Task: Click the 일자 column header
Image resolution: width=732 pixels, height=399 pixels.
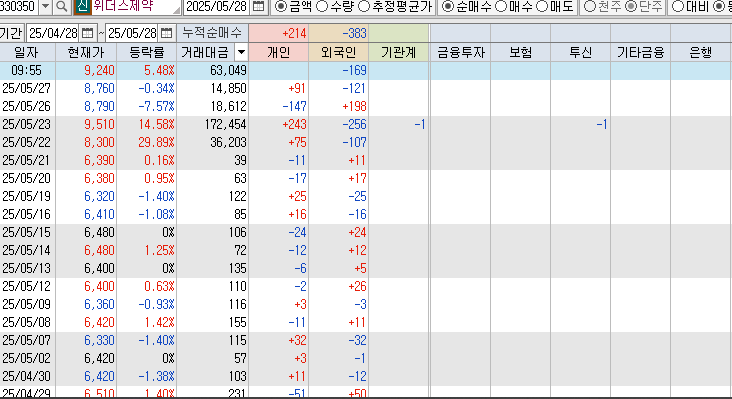Action: click(27, 52)
